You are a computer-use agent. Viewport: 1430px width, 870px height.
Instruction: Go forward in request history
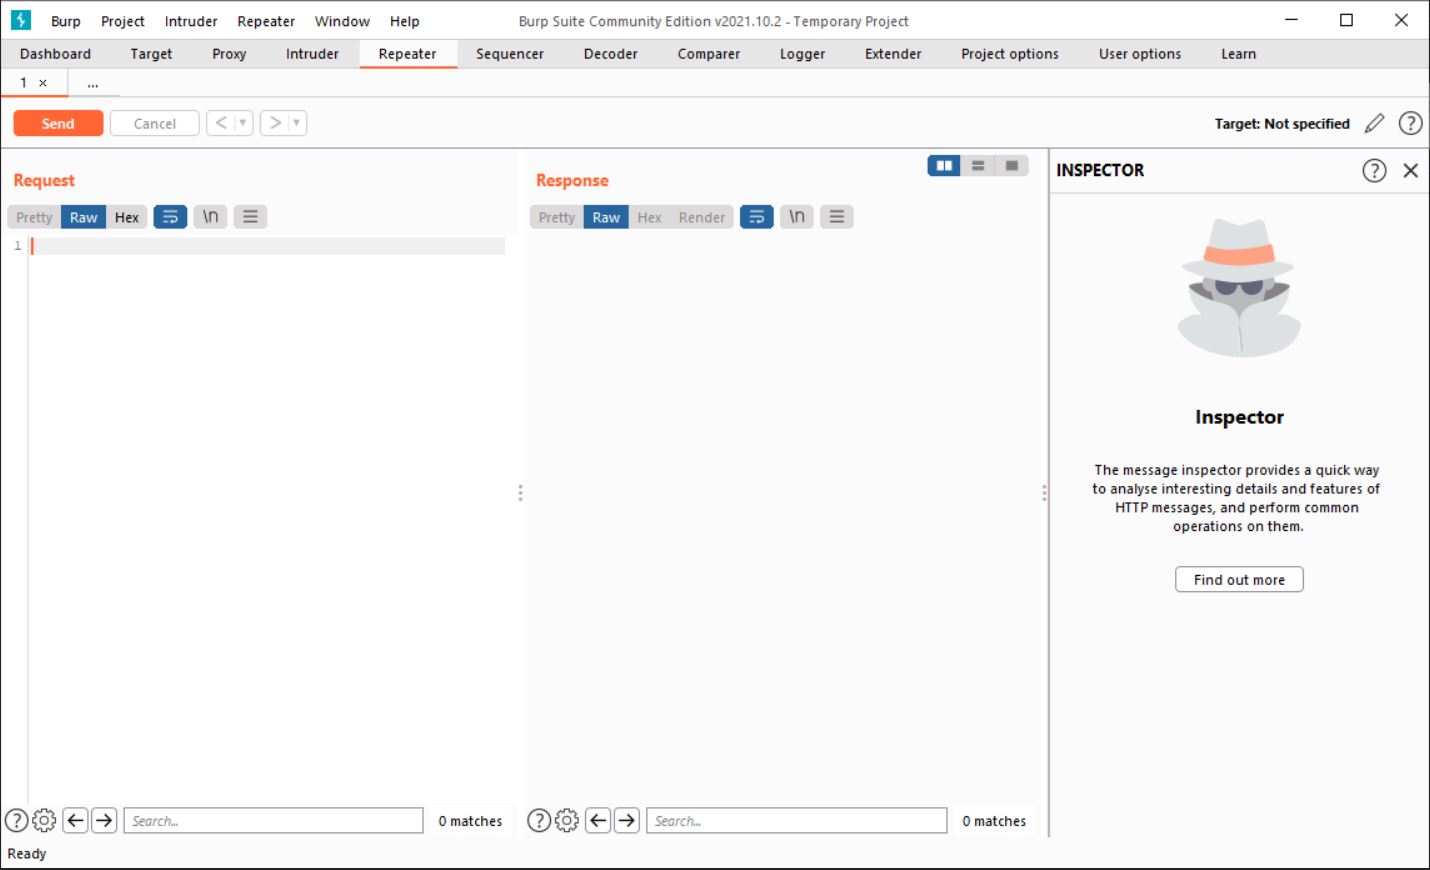pos(275,123)
